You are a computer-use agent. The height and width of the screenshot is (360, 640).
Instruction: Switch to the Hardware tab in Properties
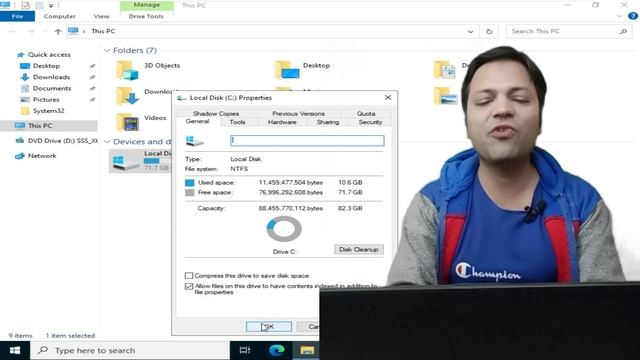point(282,122)
